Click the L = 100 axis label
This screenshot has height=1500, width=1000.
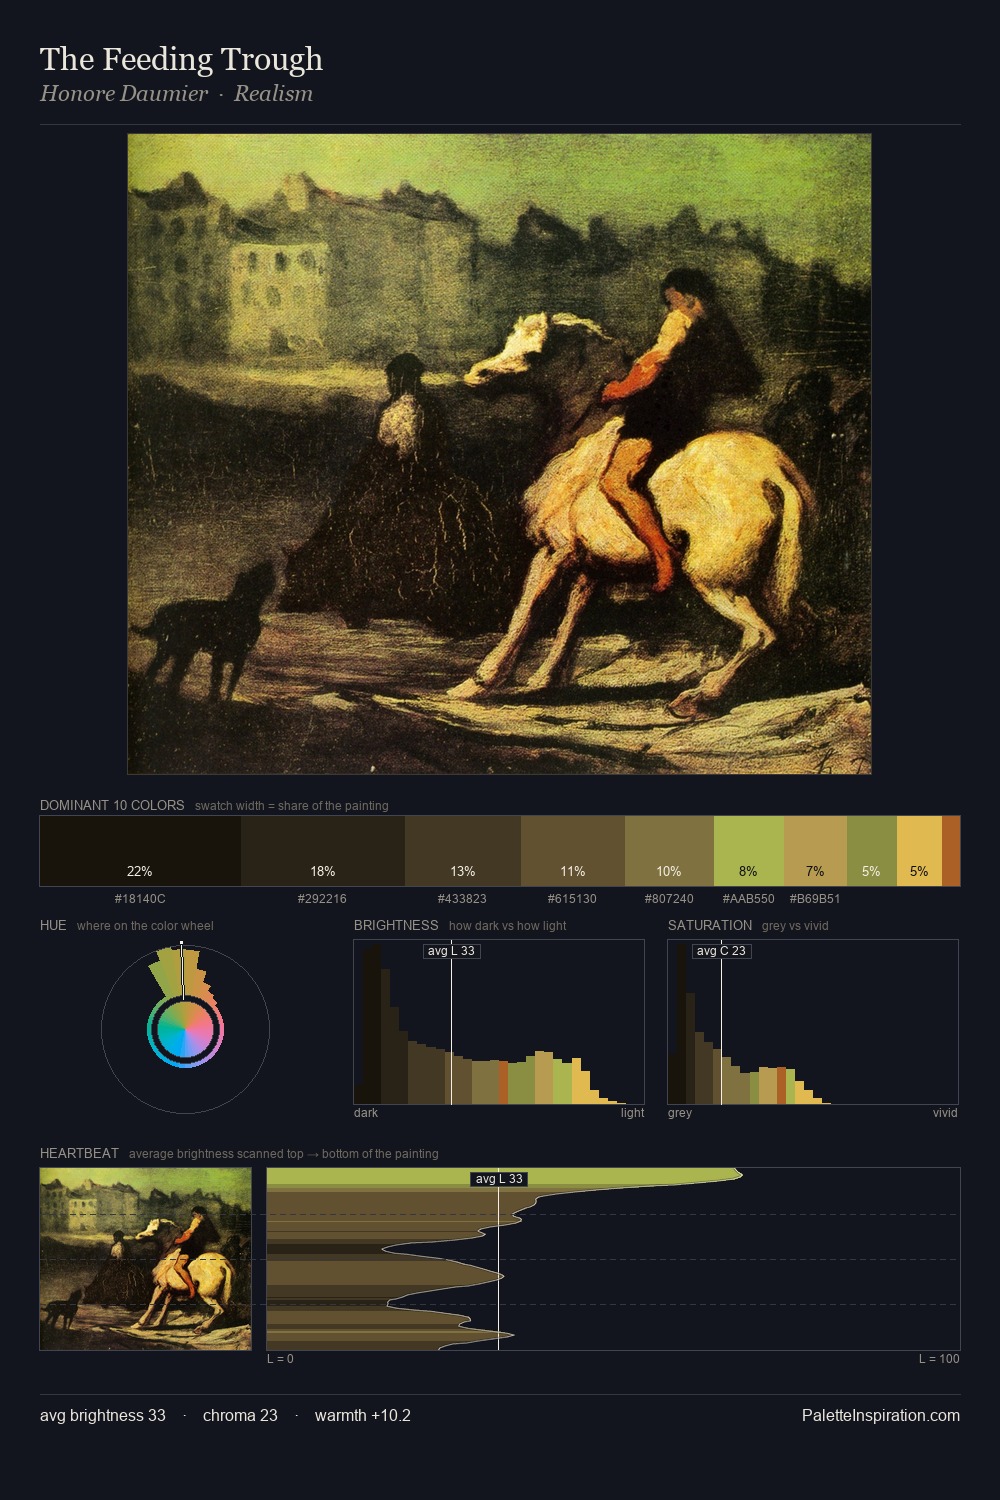939,1359
